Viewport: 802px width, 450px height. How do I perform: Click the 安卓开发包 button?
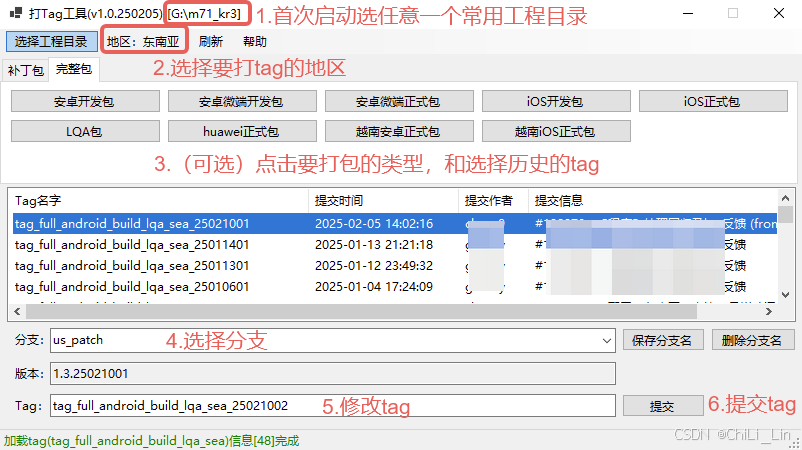[85, 101]
